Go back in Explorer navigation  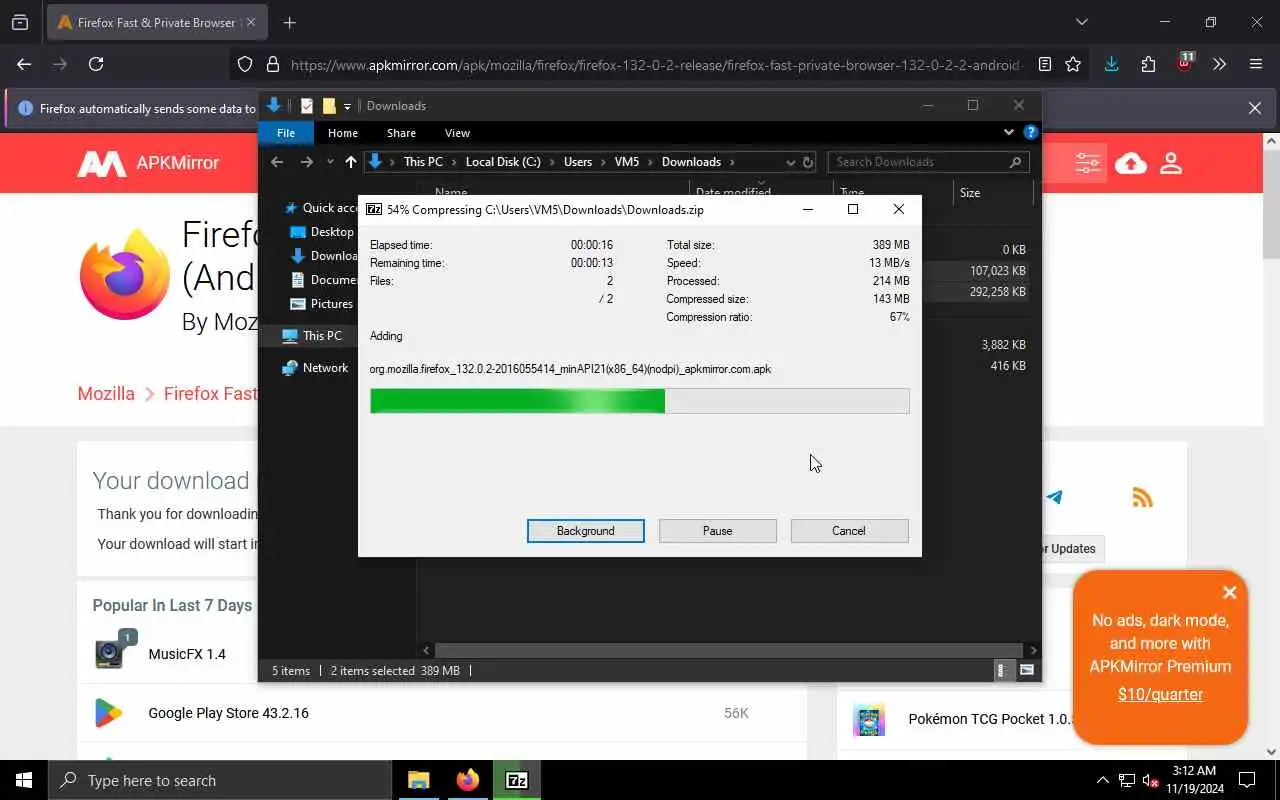[277, 162]
